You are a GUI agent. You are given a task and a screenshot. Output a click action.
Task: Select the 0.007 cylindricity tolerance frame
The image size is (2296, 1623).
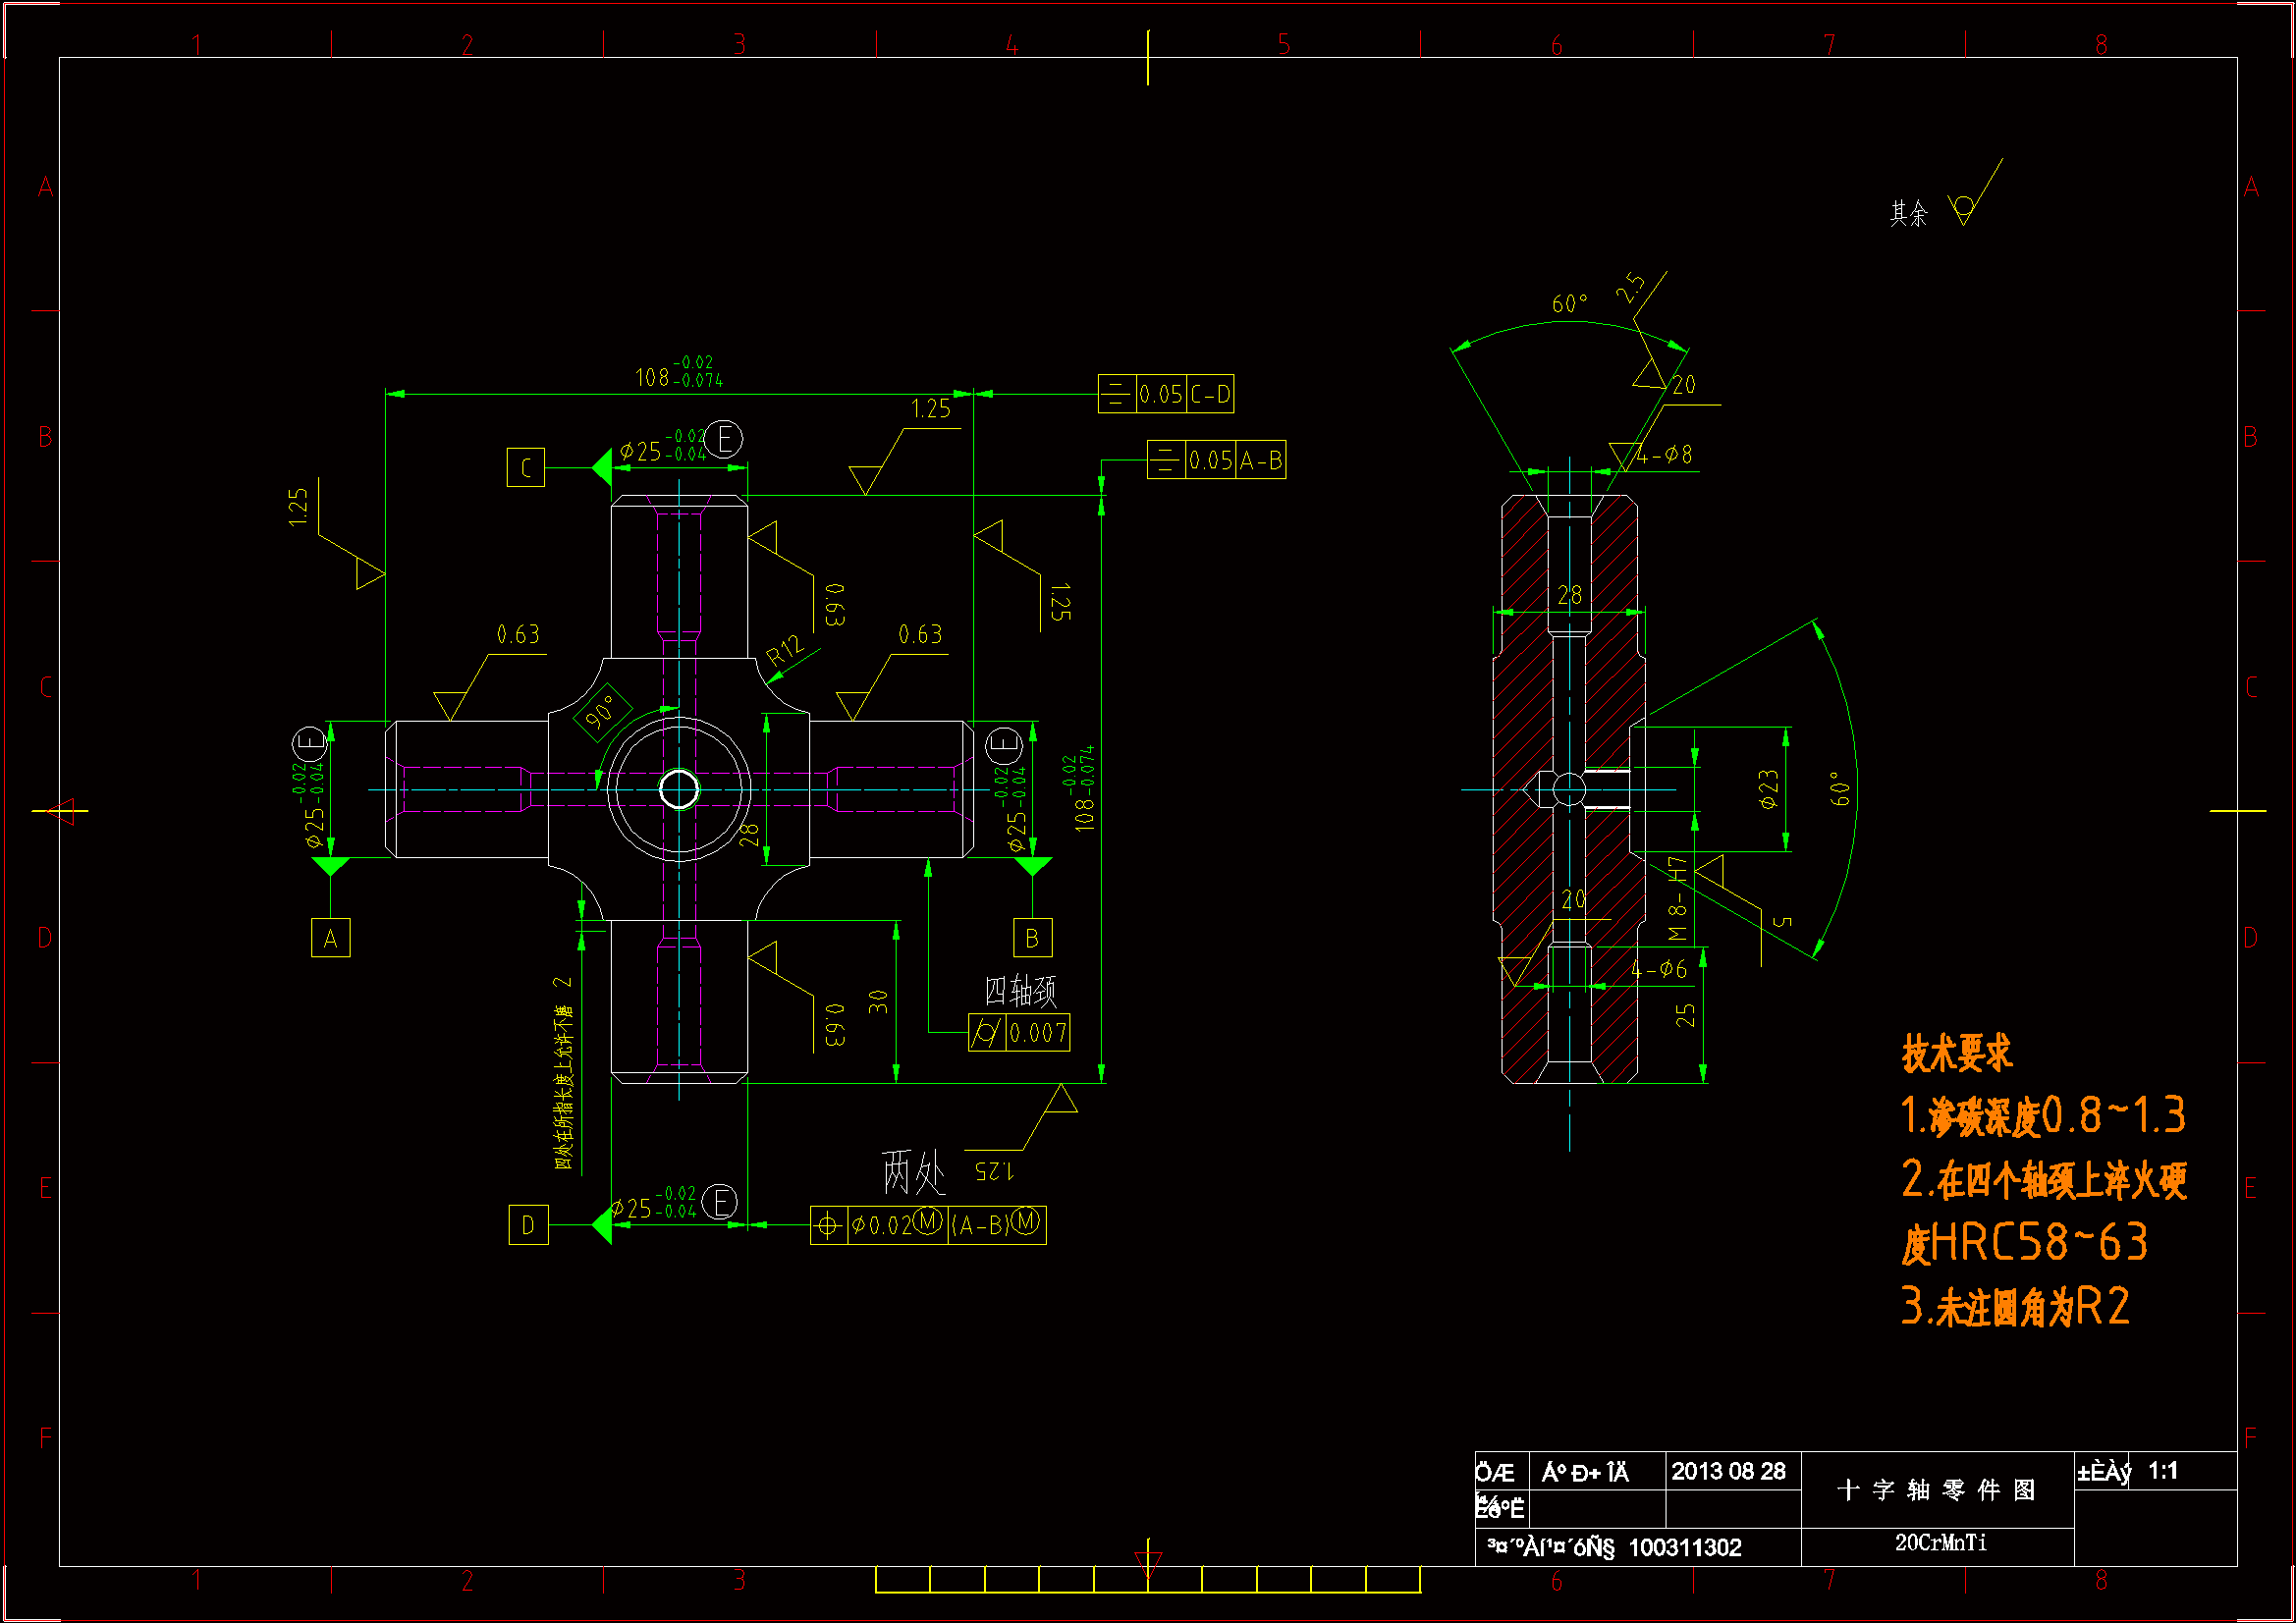1019,1032
